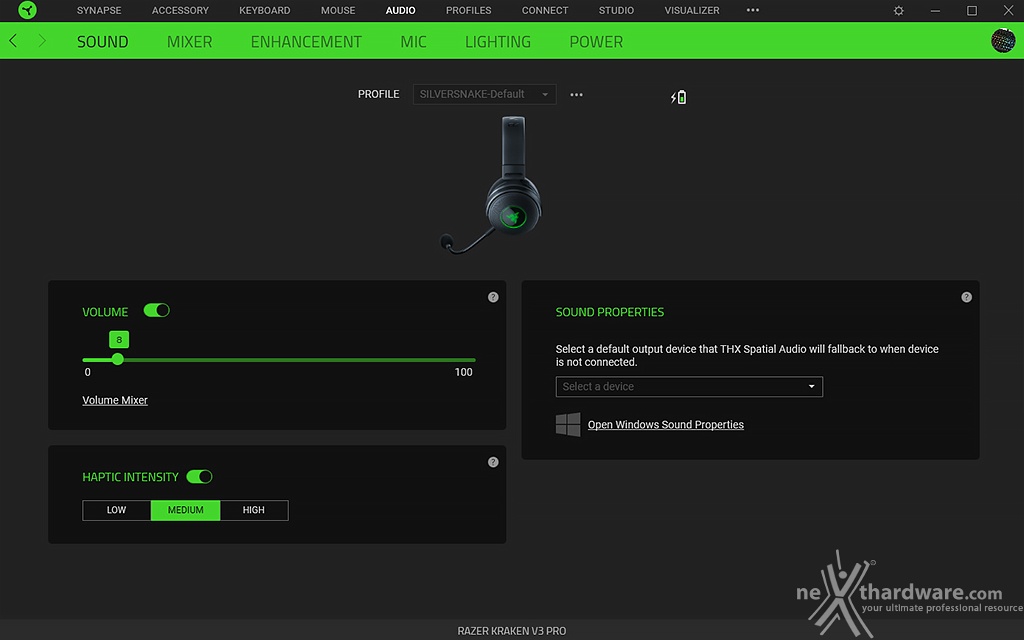This screenshot has width=1024, height=640.
Task: Open Windows Sound Properties link
Action: [x=665, y=424]
